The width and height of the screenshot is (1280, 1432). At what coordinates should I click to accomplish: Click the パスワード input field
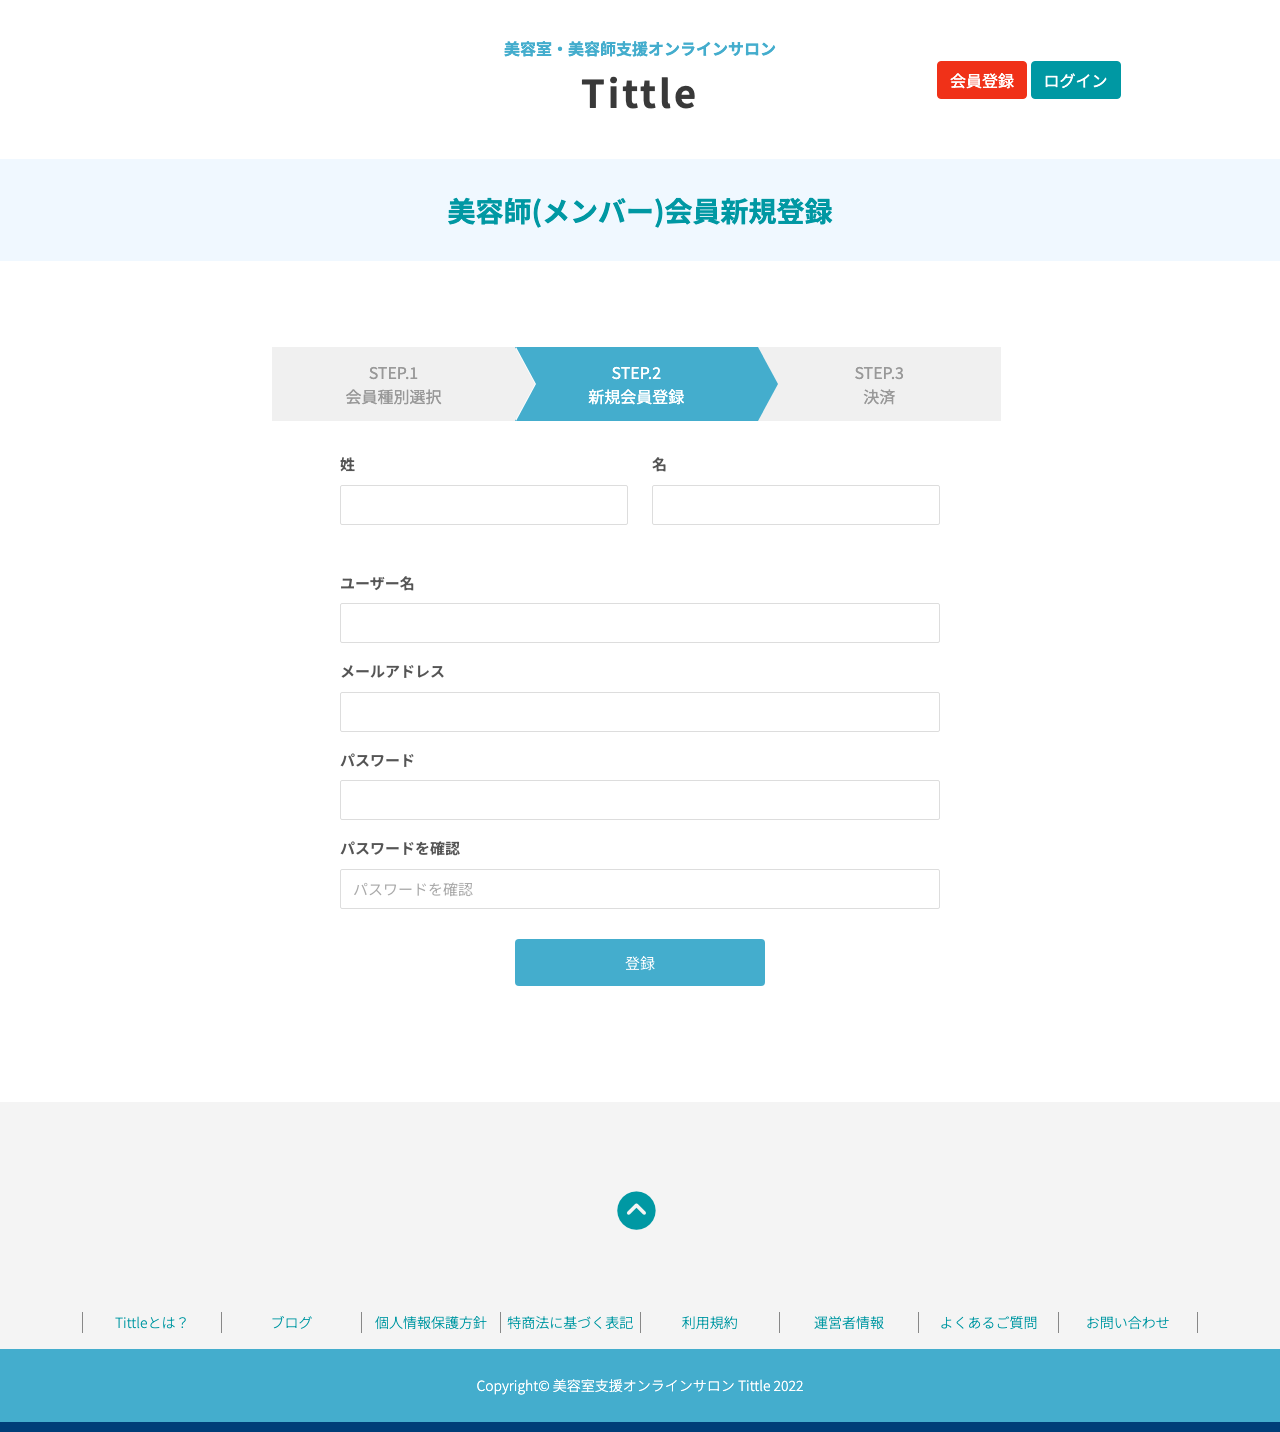pyautogui.click(x=639, y=800)
